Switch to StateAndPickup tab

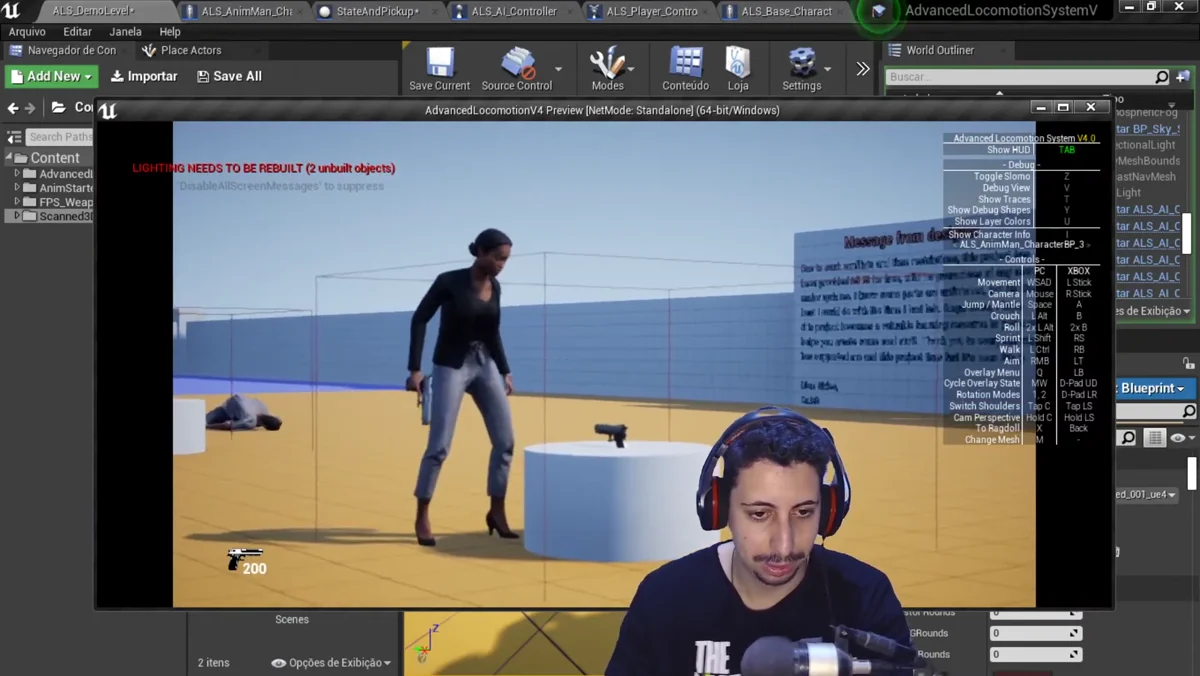[377, 11]
